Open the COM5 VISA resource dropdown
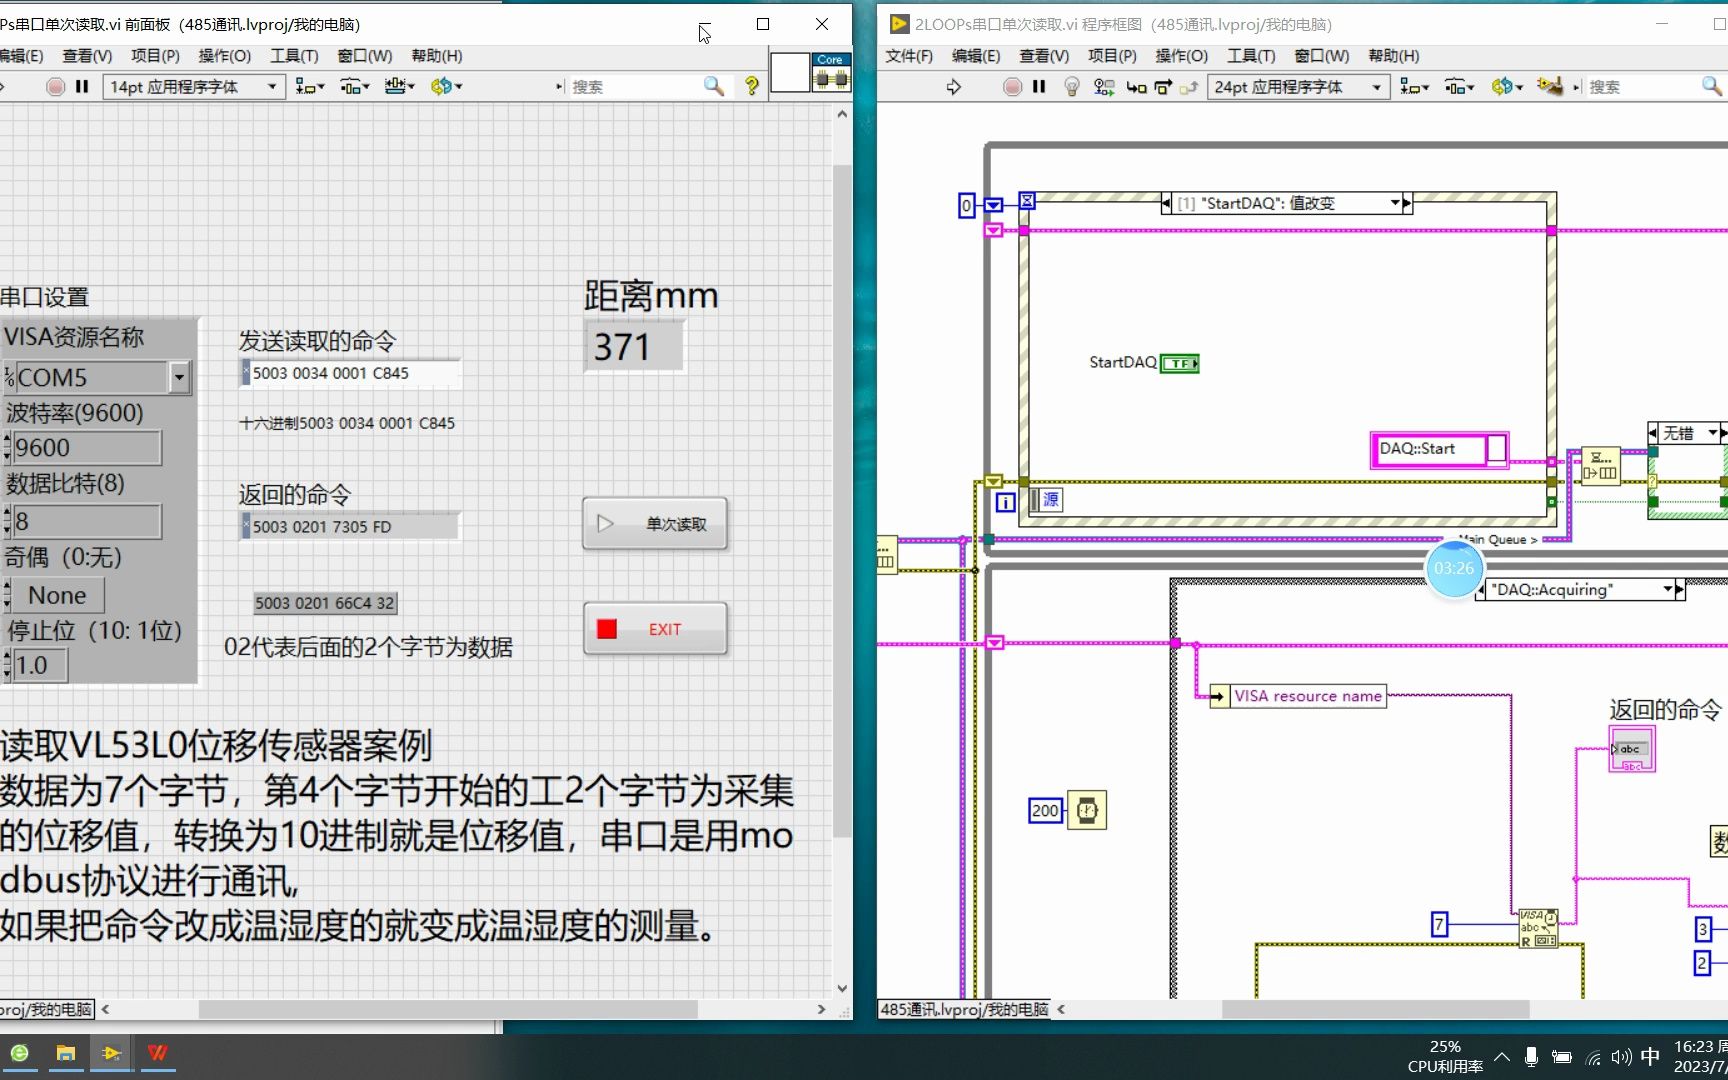This screenshot has height=1080, width=1728. 179,377
